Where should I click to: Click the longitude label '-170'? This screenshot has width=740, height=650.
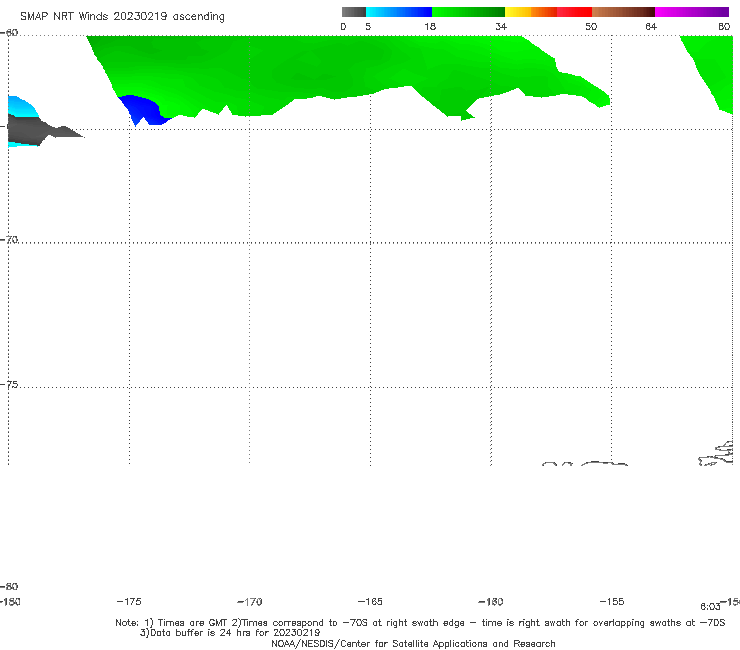point(250,602)
